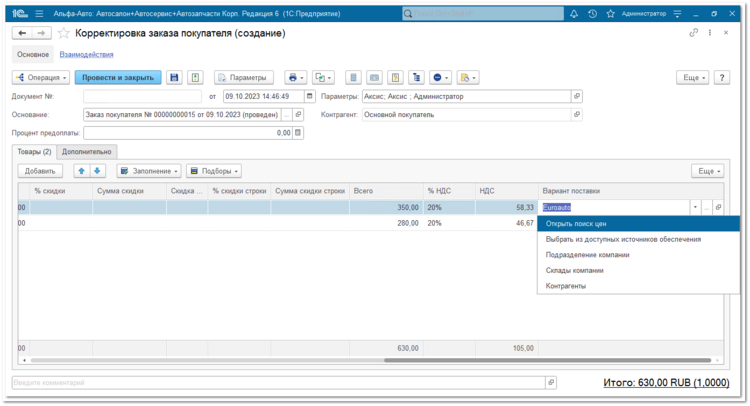Focus the Документ № input field
The image size is (750, 406).
[143, 96]
